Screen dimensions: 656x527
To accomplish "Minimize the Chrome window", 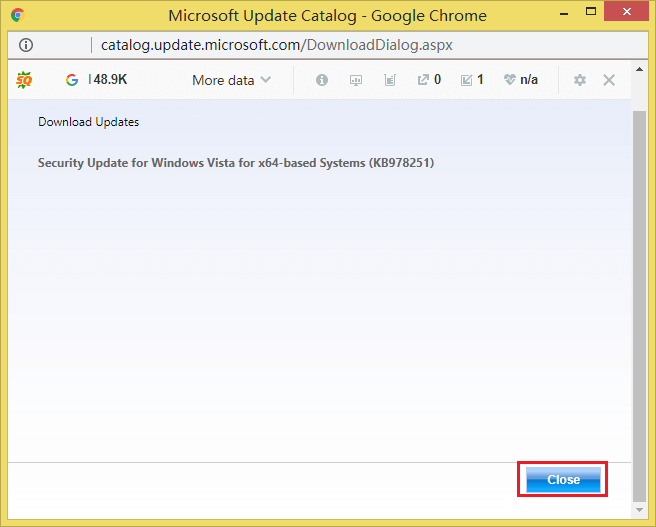I will [x=564, y=13].
